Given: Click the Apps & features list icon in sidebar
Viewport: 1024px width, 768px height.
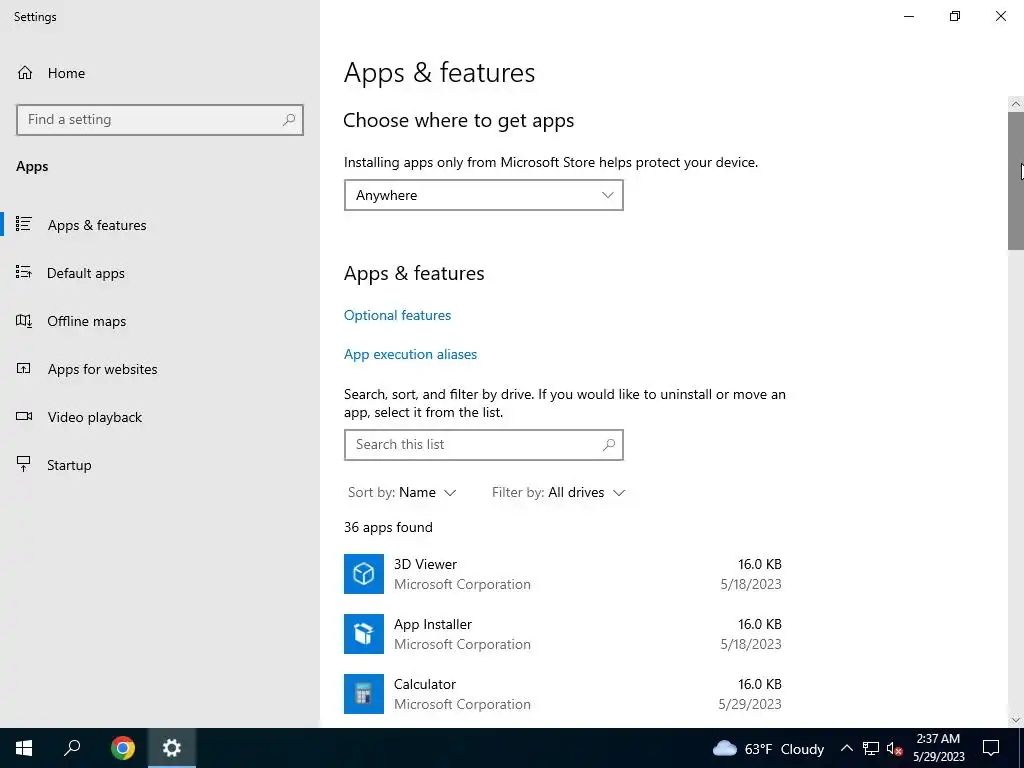Looking at the screenshot, I should click(24, 224).
